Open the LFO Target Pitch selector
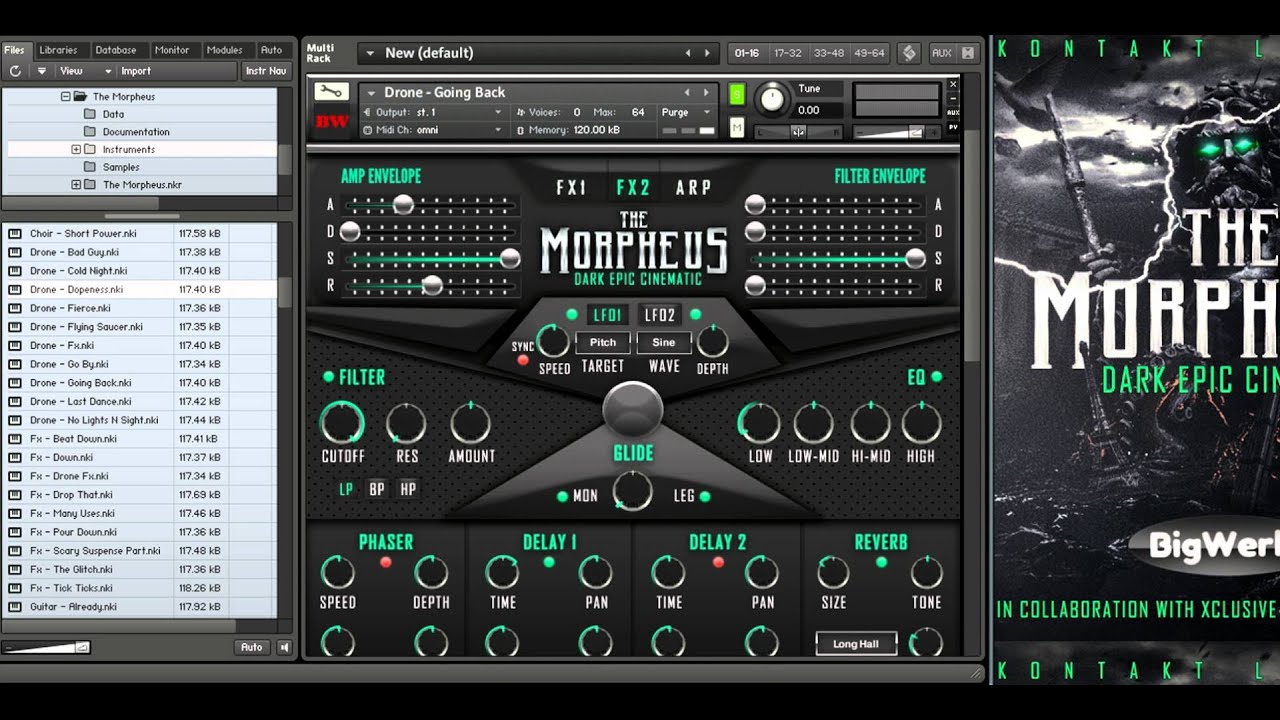1280x720 pixels. pos(603,342)
